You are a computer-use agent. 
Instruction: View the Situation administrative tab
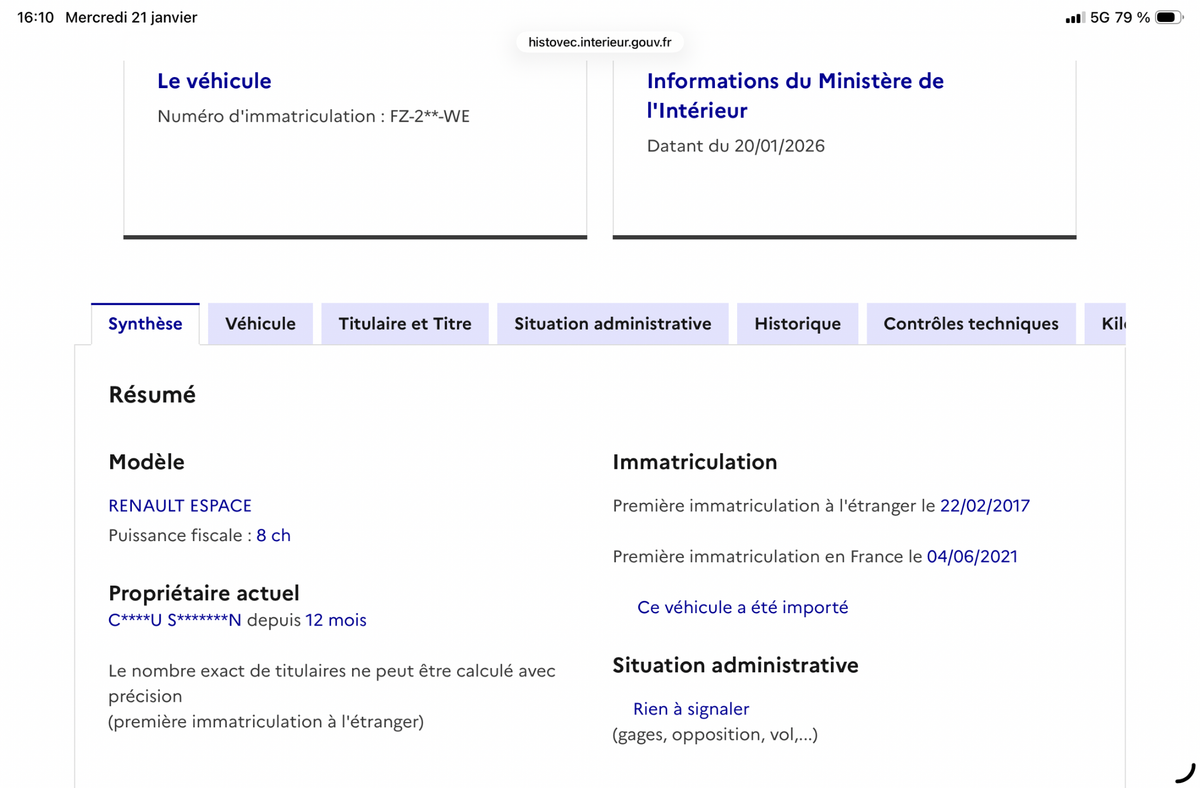tap(612, 323)
